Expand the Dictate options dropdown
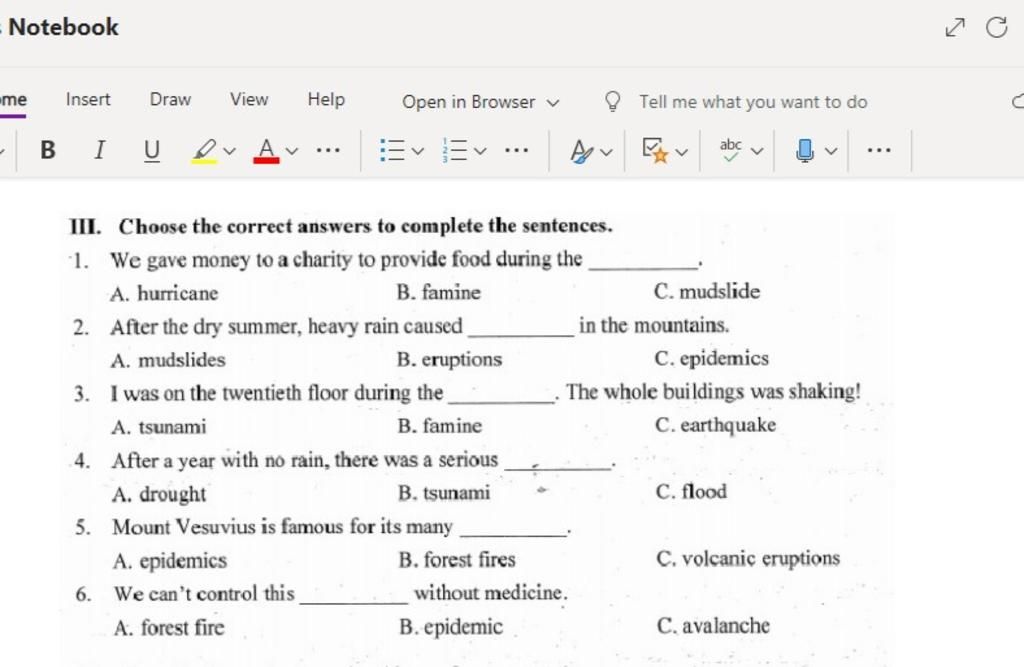Image resolution: width=1024 pixels, height=667 pixels. tap(831, 152)
